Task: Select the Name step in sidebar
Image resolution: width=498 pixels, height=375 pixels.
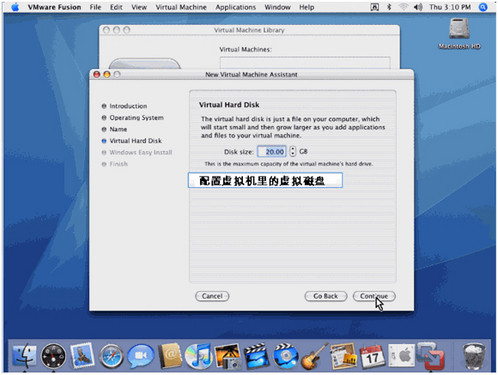Action: point(114,129)
